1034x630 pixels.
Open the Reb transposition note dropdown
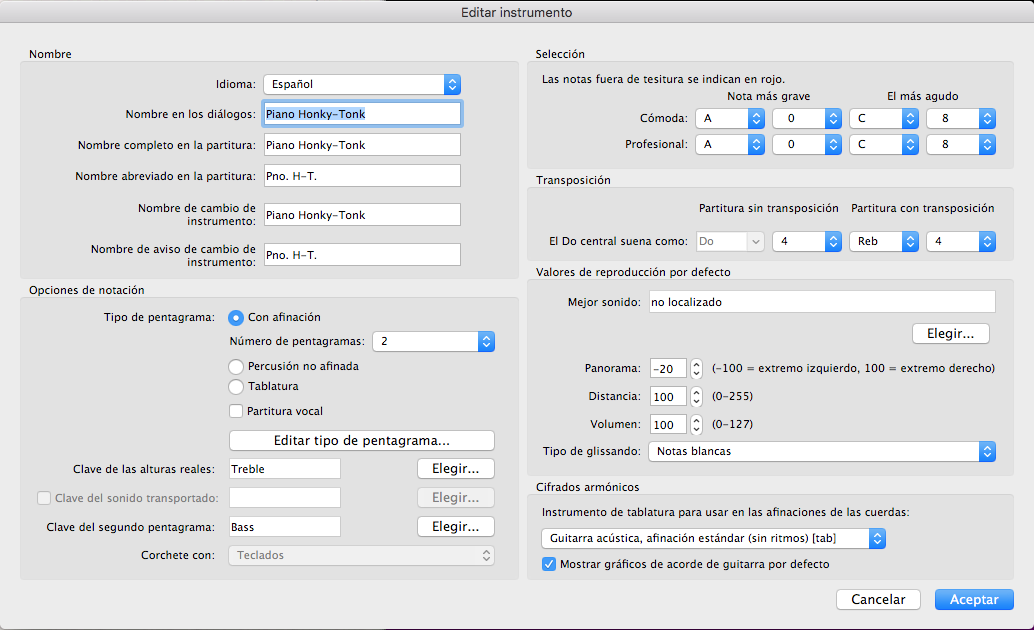click(x=883, y=241)
